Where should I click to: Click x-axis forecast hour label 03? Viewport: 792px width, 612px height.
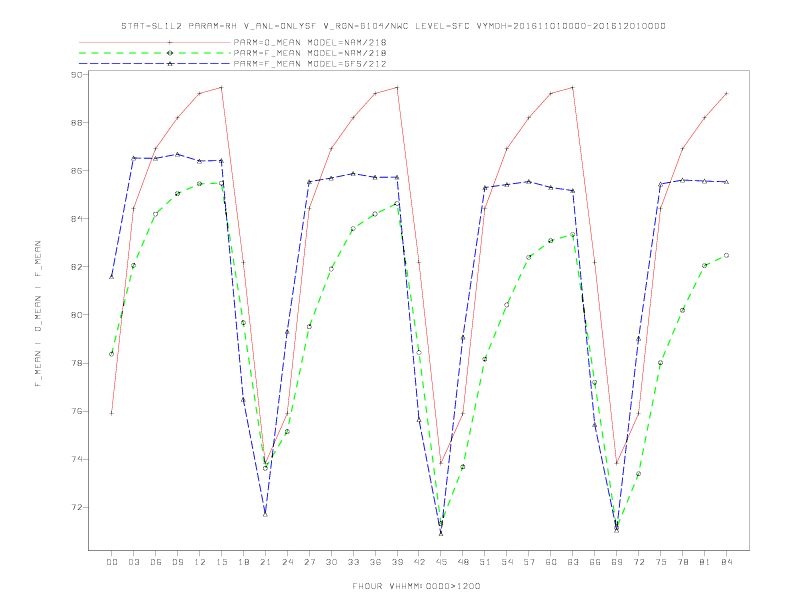tap(133, 562)
